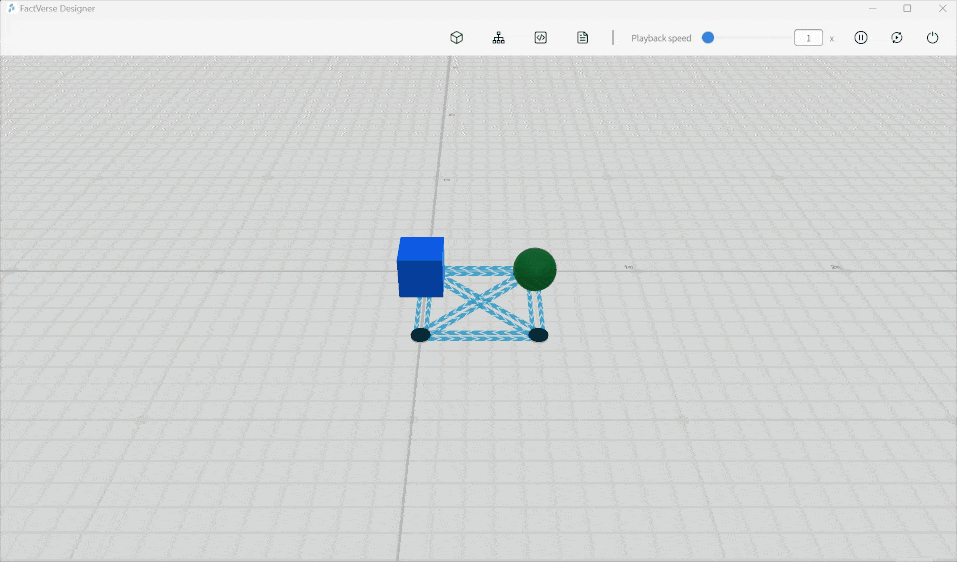The width and height of the screenshot is (957, 562).
Task: Select the blue cube in the scene
Action: [421, 267]
